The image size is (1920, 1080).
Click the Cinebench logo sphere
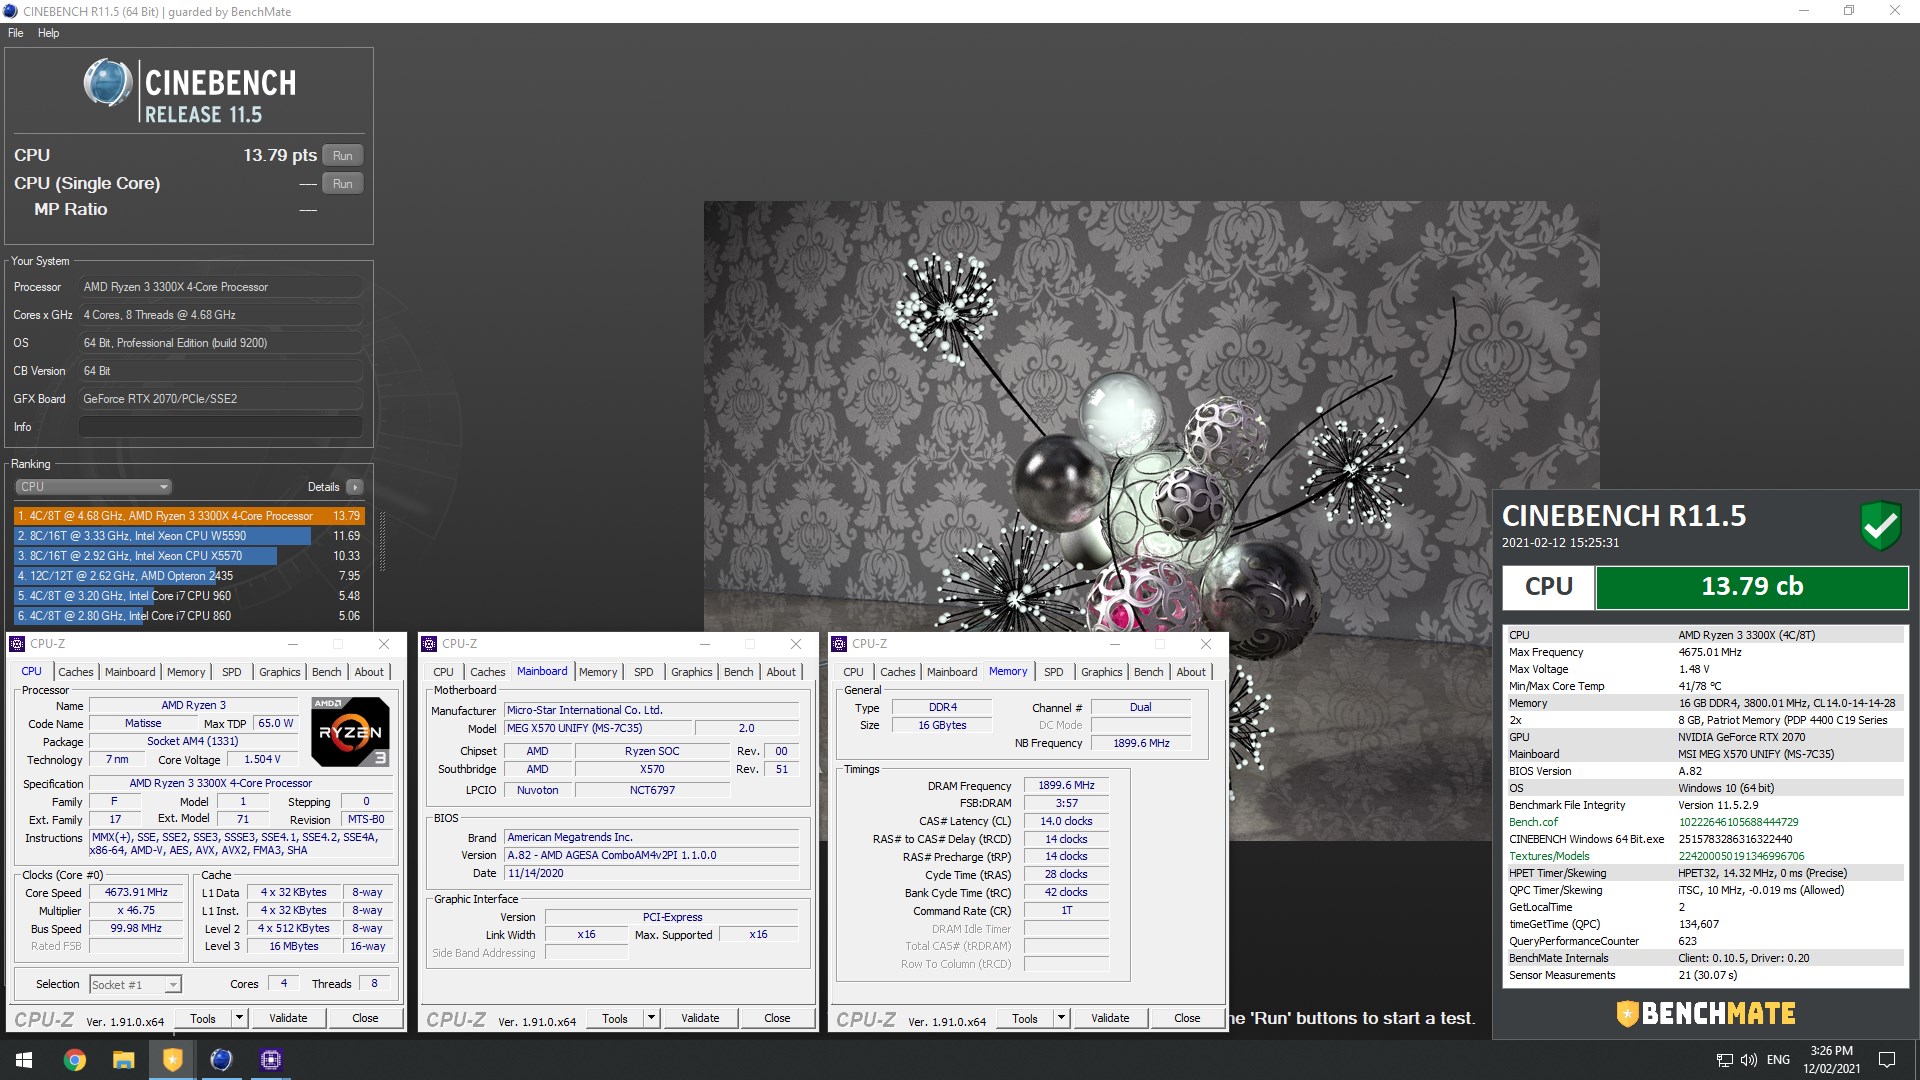click(x=107, y=83)
